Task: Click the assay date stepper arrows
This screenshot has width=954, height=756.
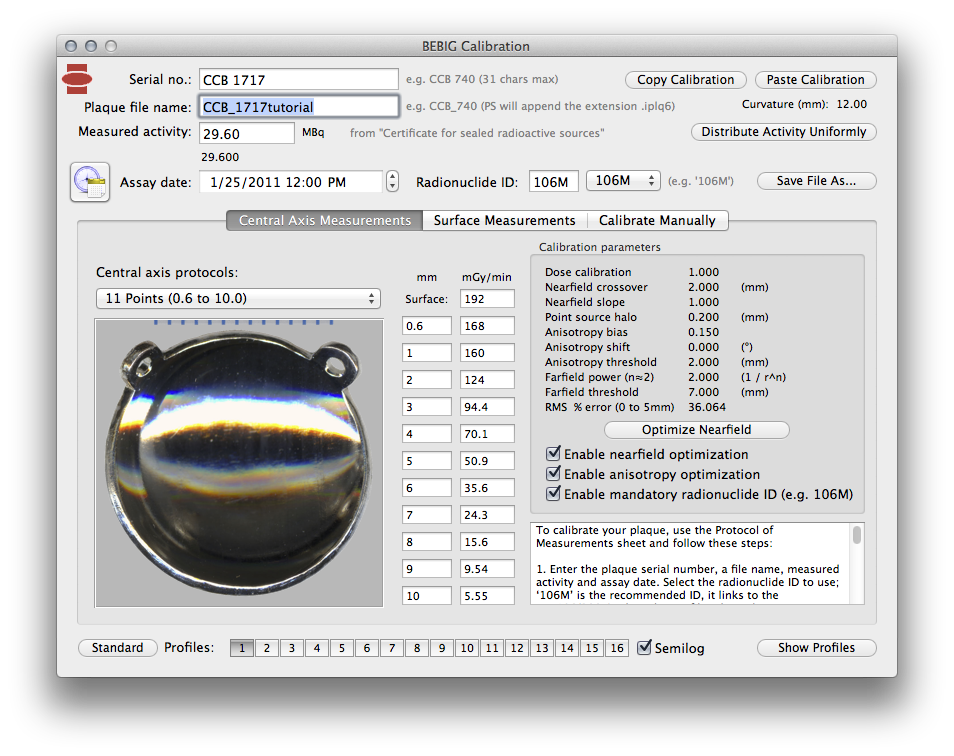Action: [x=392, y=181]
